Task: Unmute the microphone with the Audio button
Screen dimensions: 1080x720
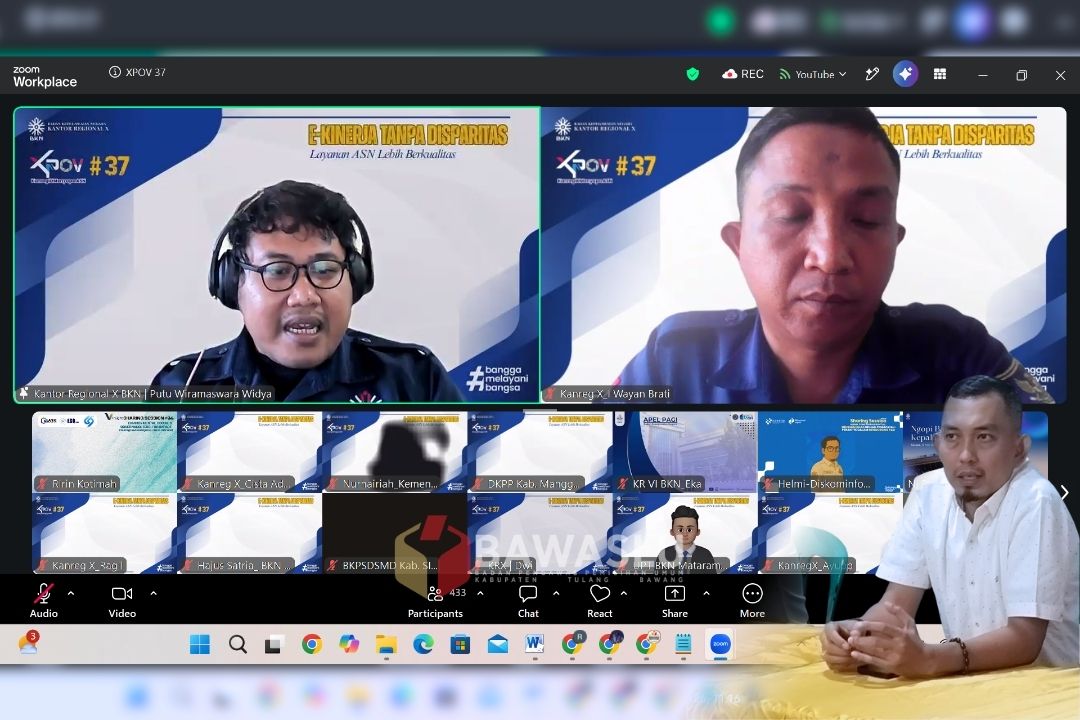Action: (x=43, y=600)
